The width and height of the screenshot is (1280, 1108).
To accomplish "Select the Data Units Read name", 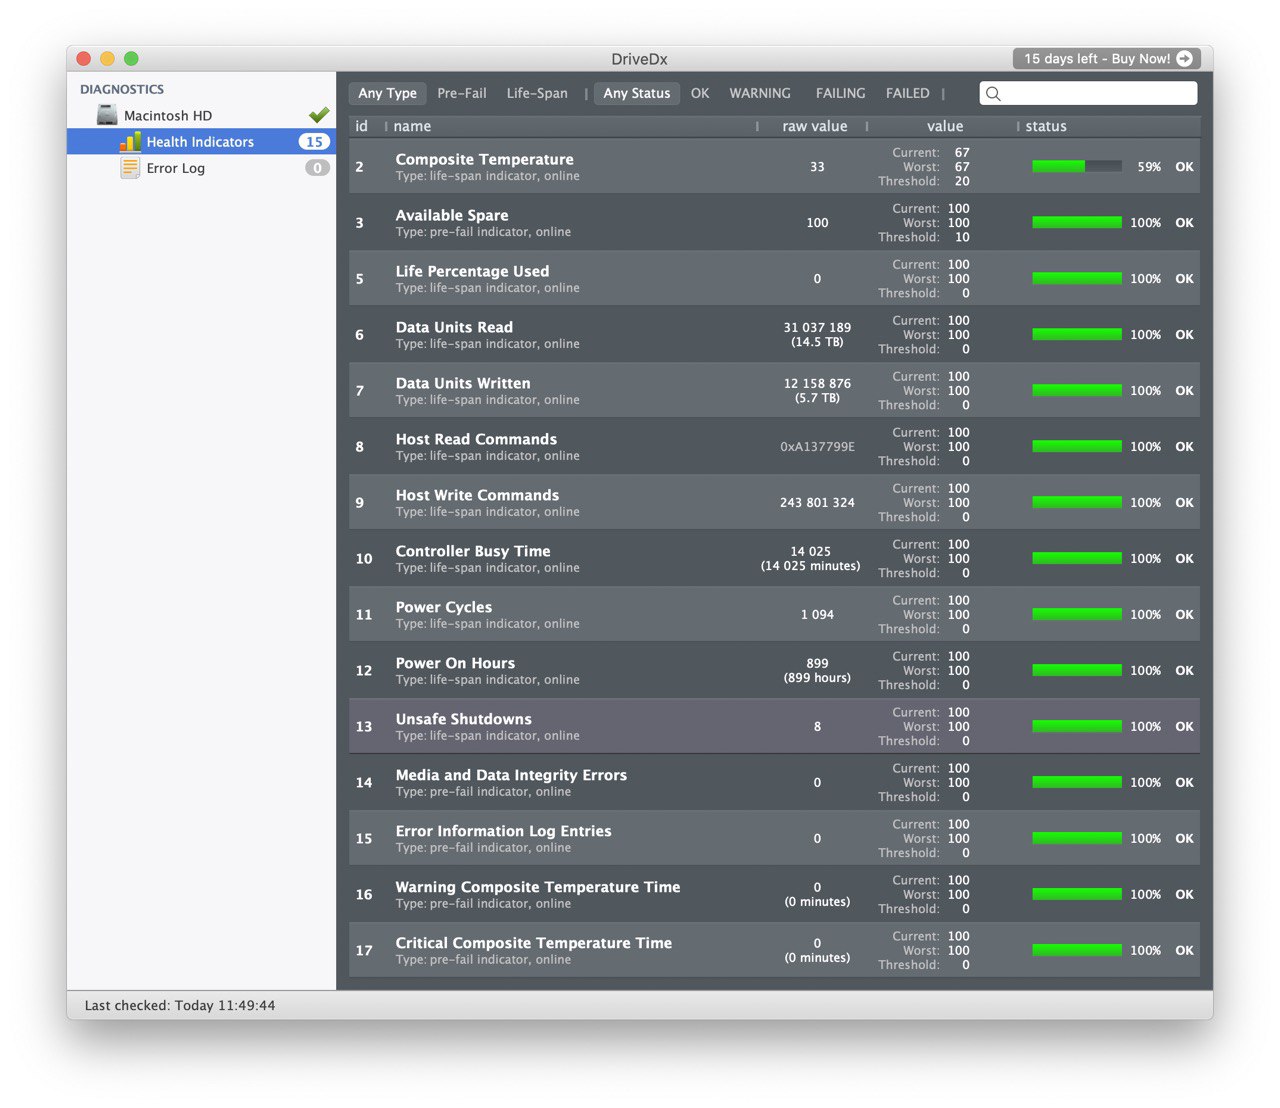I will pos(454,327).
